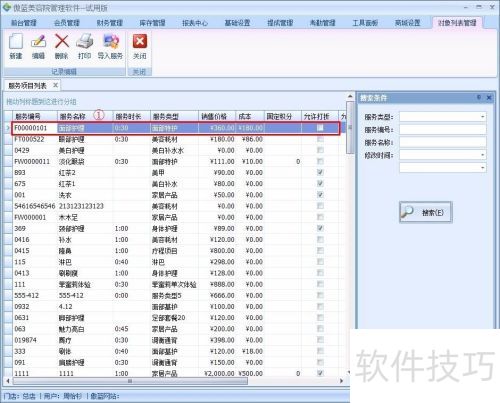Click the application logo in title bar
Viewport: 500px width, 403px height.
point(7,7)
